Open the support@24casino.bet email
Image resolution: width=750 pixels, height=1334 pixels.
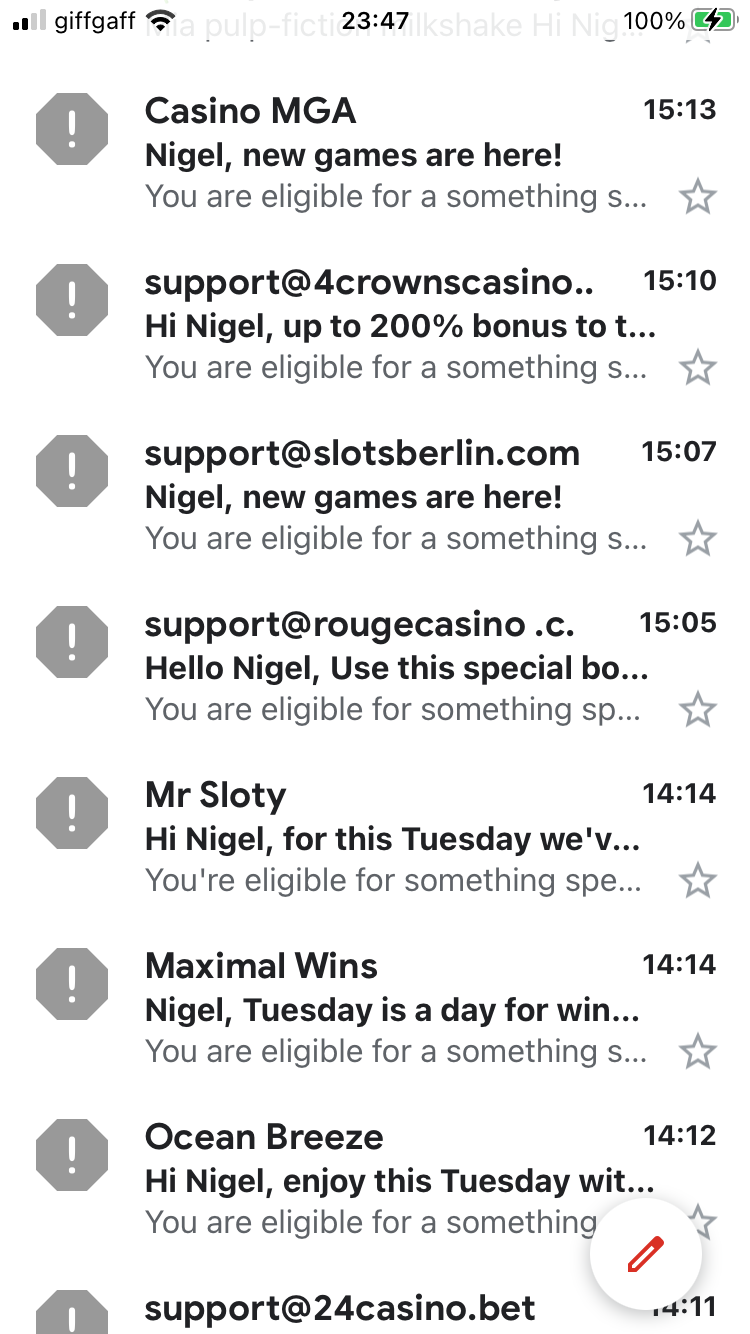340,1307
